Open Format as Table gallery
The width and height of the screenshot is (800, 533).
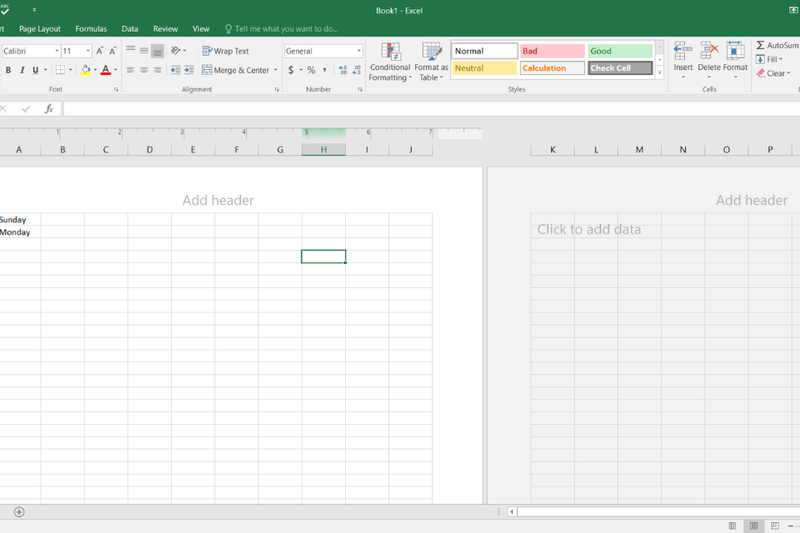[x=431, y=62]
